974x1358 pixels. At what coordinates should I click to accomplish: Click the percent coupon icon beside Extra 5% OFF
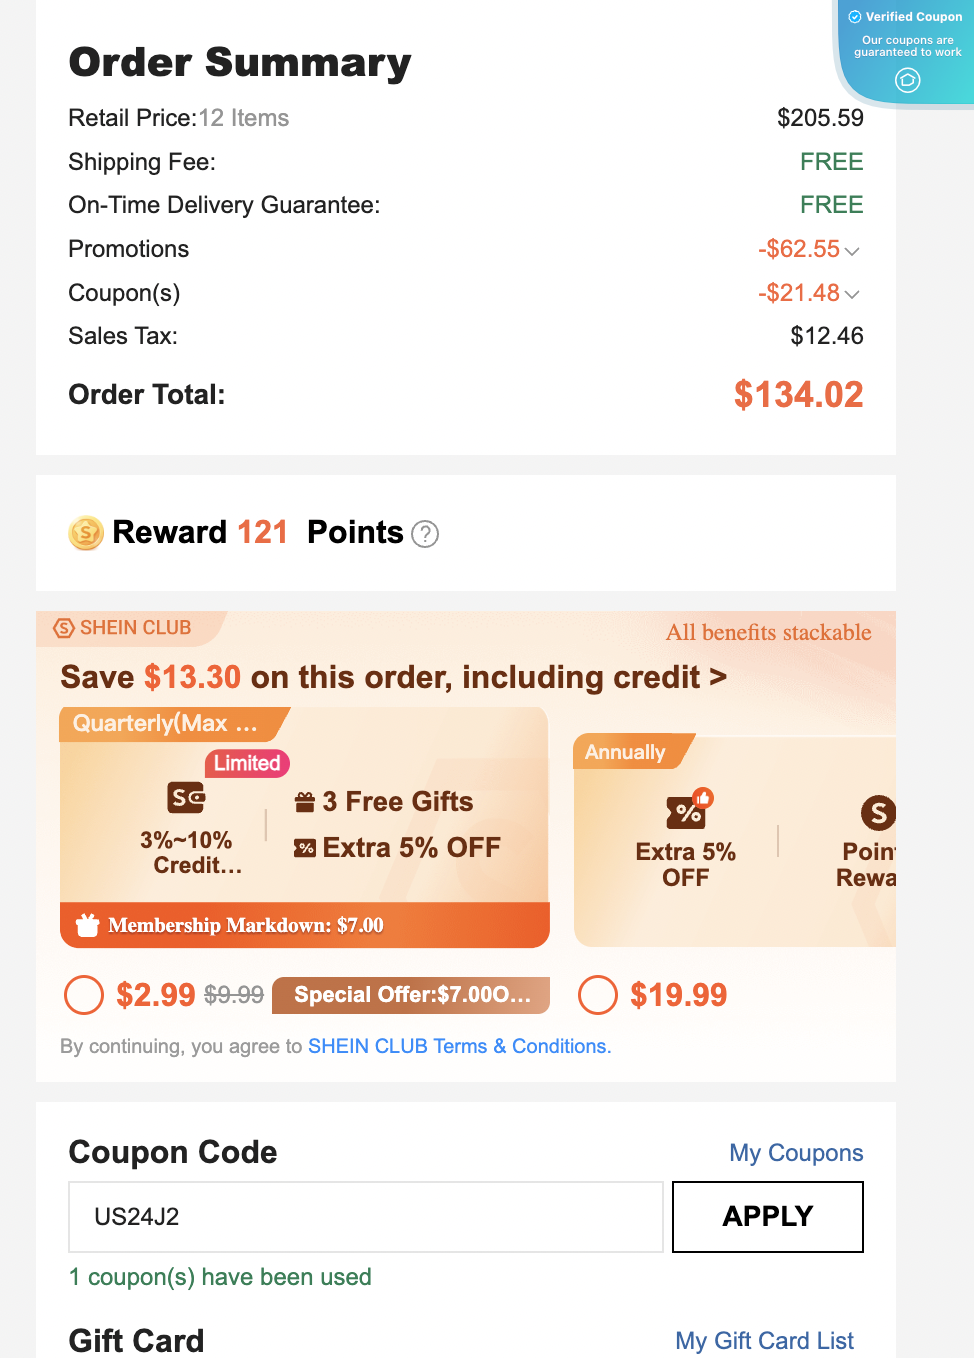point(305,848)
